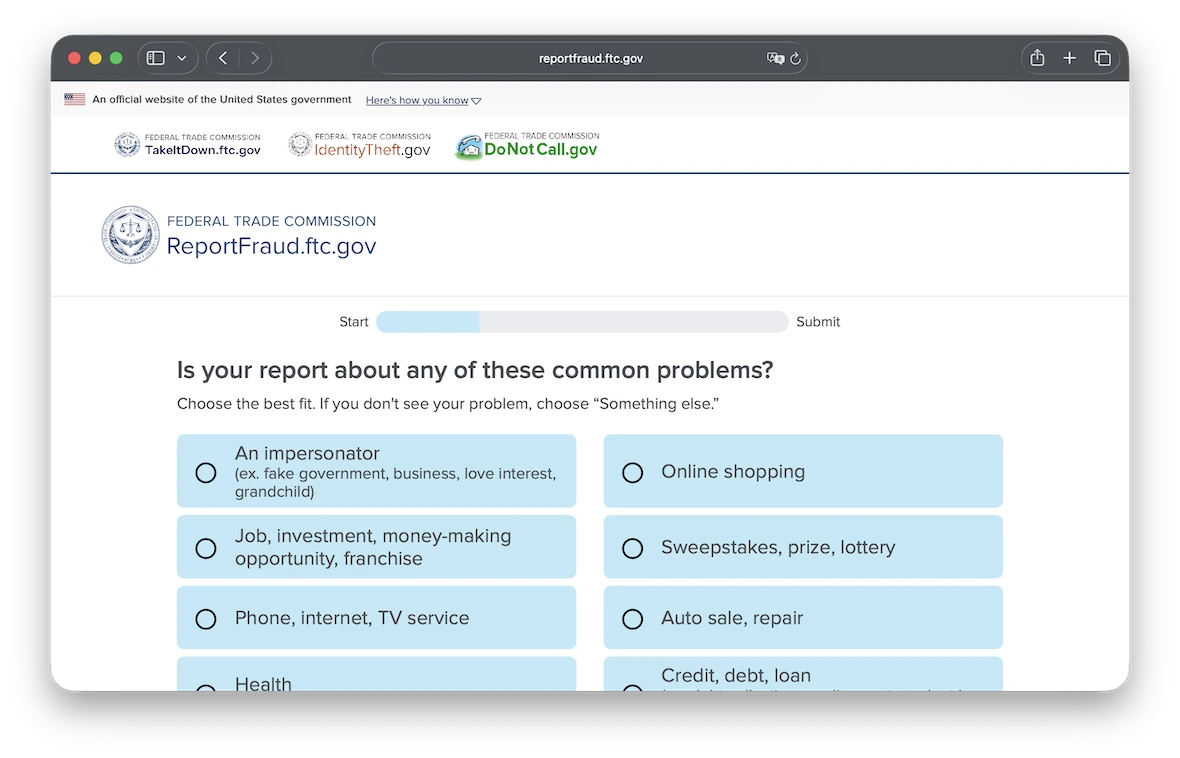Click the heading "Is your report about any of these common problems?"
This screenshot has height=758, width=1180.
[475, 370]
